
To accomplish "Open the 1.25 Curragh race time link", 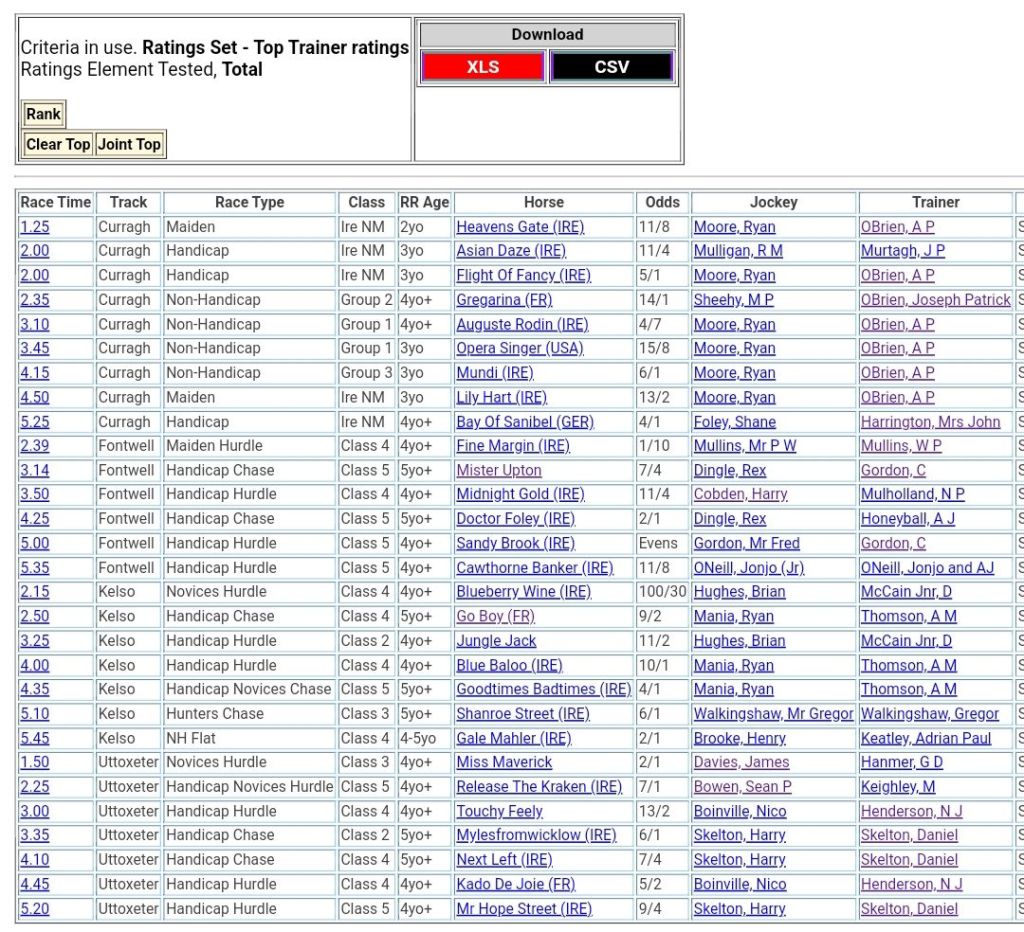I will (35, 227).
